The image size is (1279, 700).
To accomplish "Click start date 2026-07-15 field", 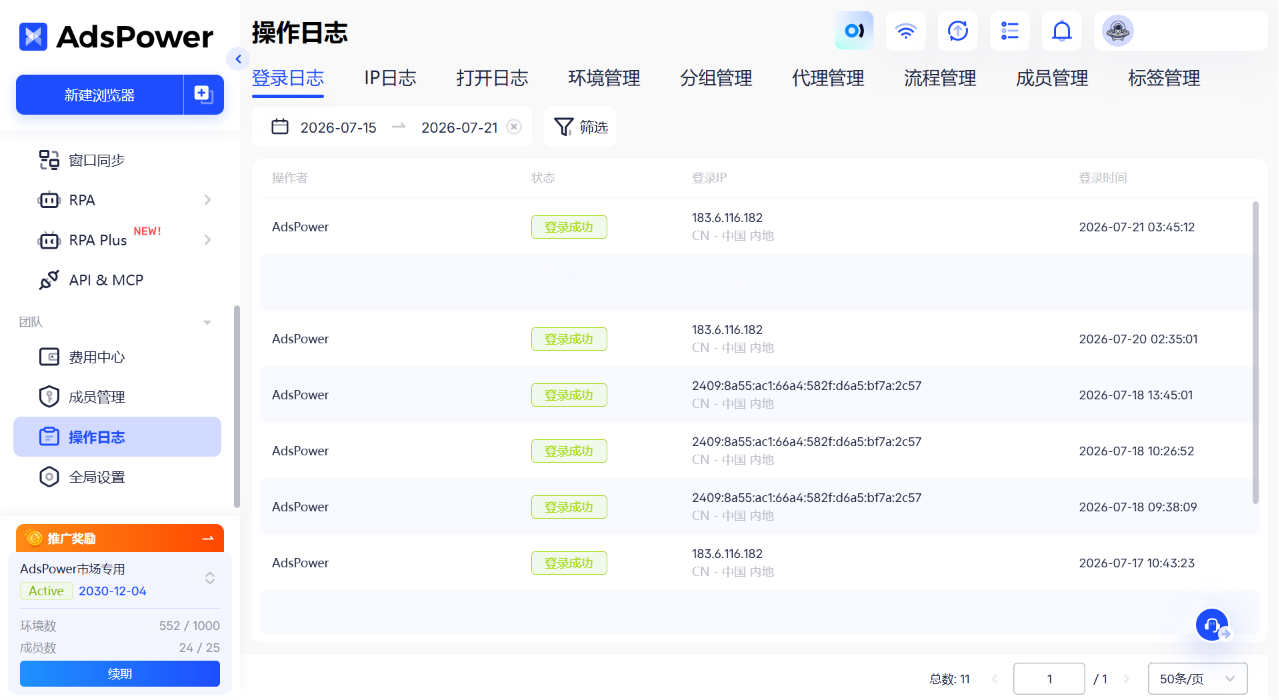I will tap(338, 127).
